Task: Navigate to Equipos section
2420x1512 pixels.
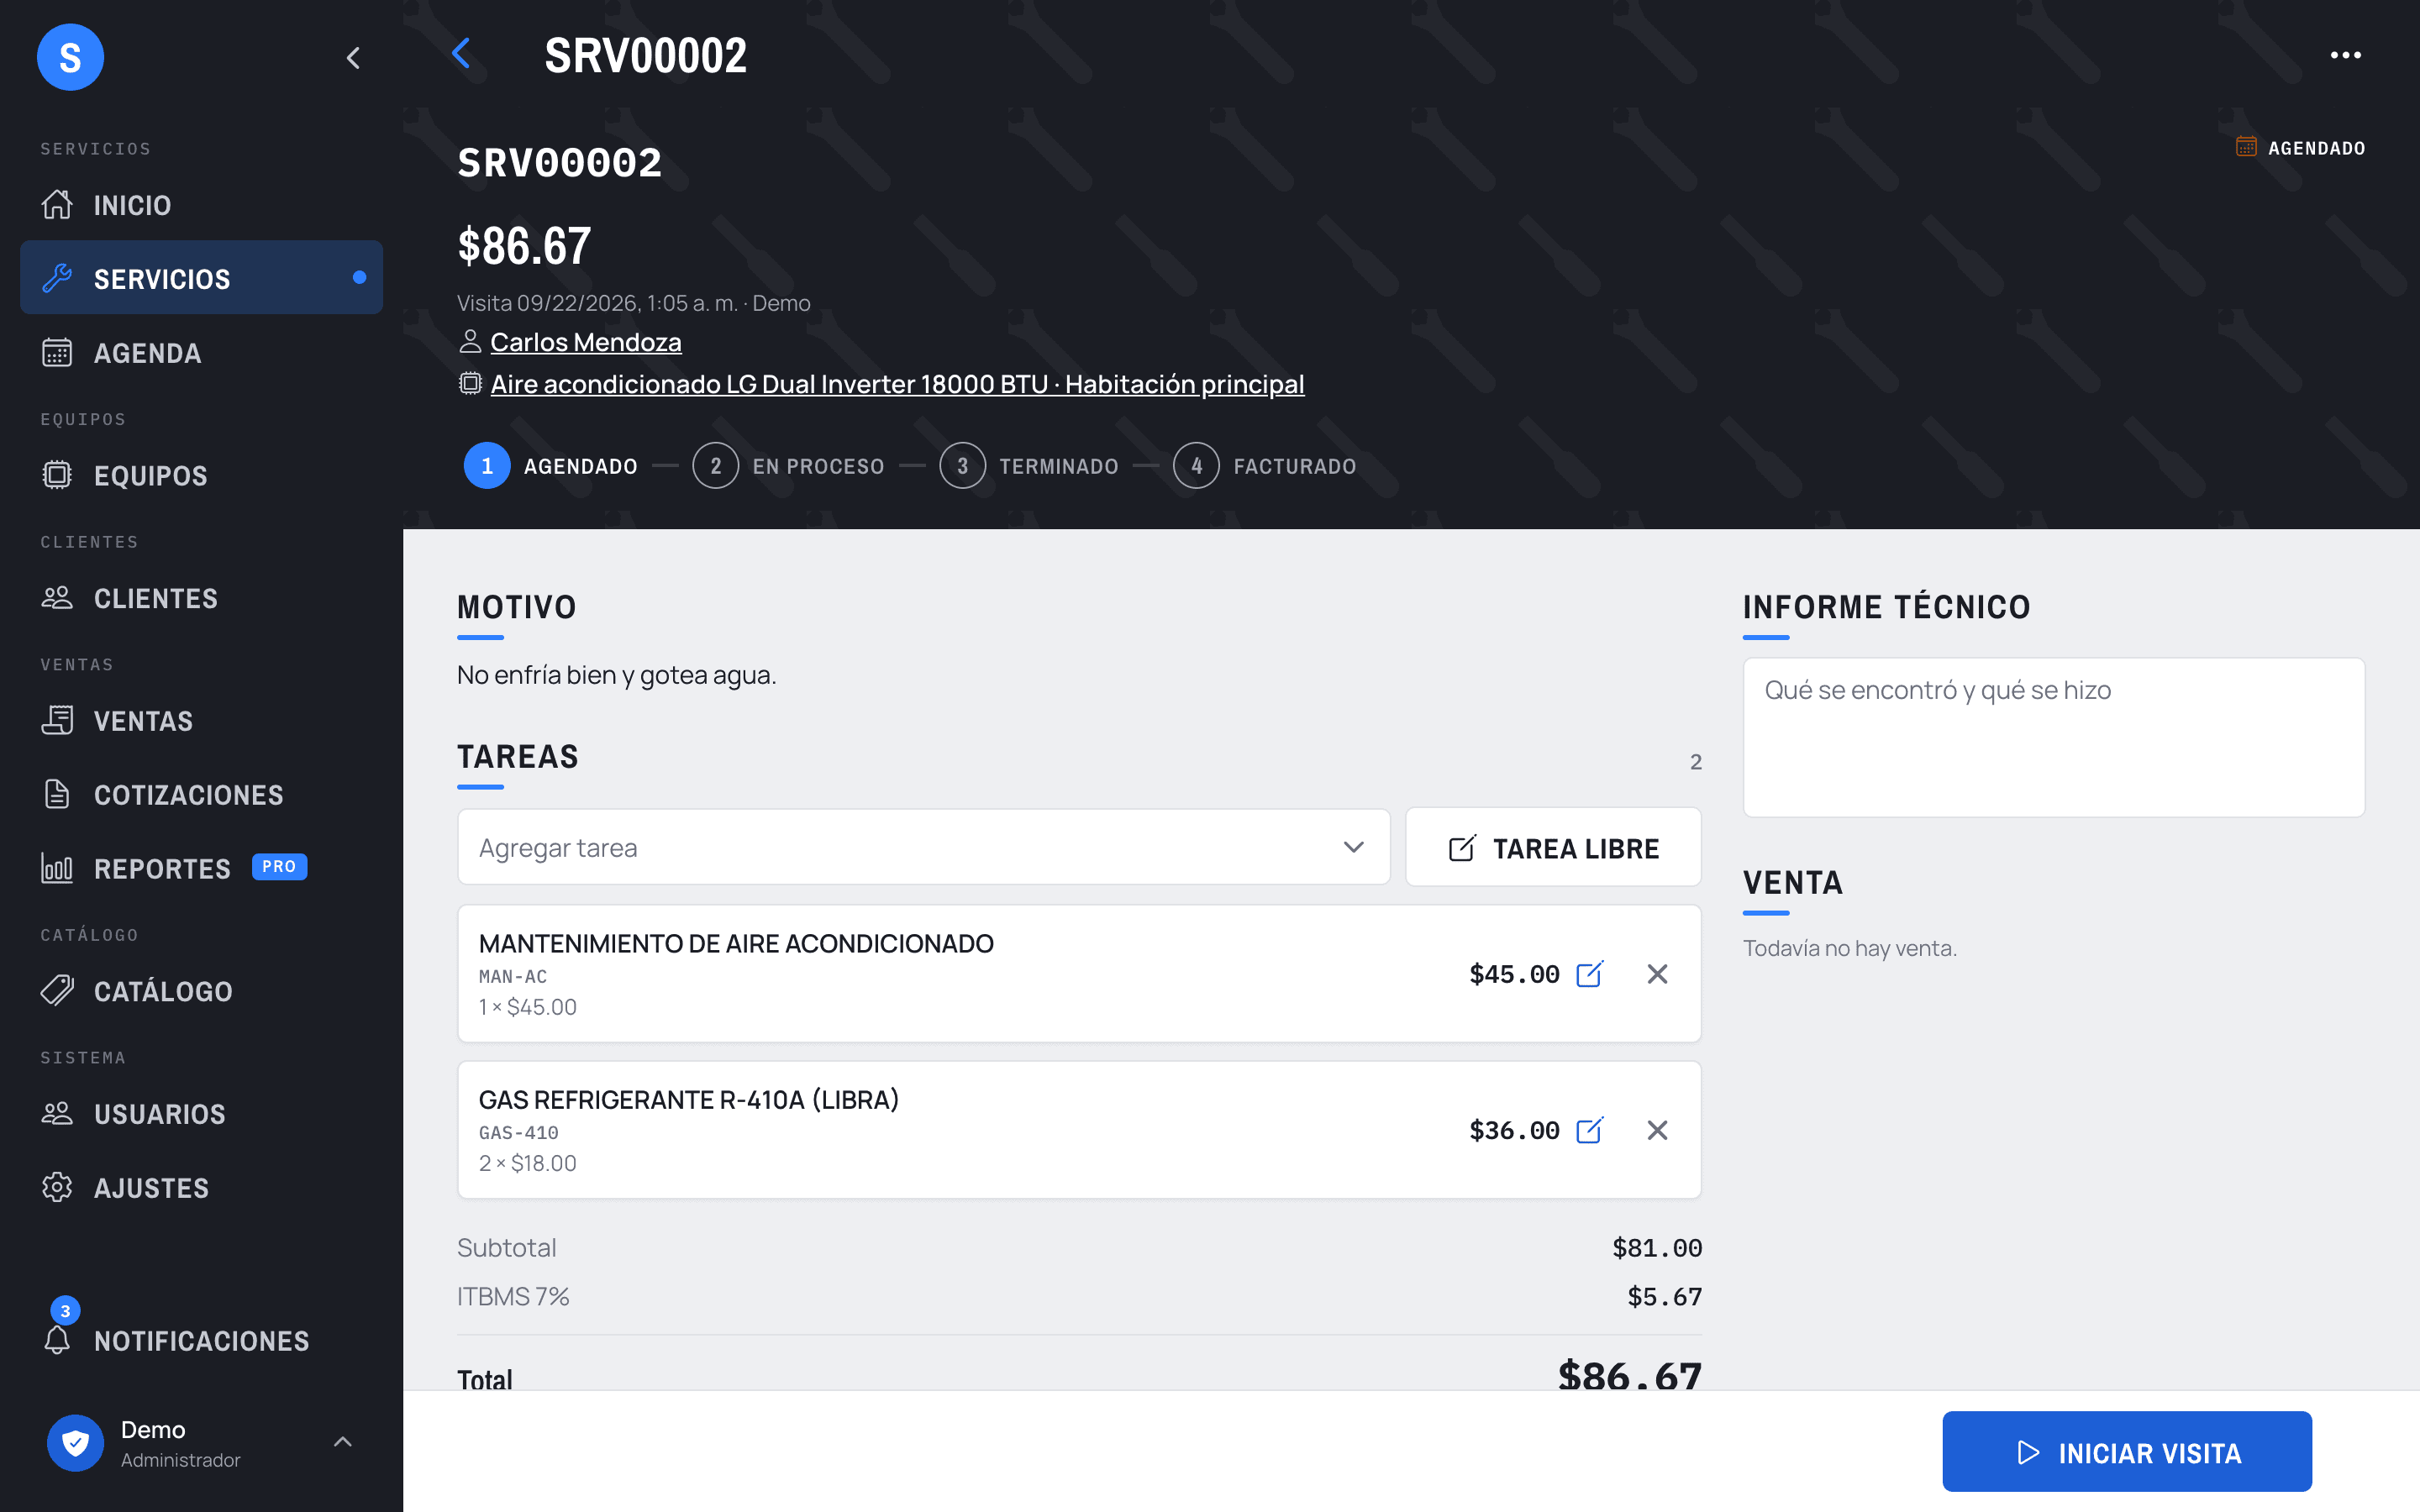Action: (201, 475)
